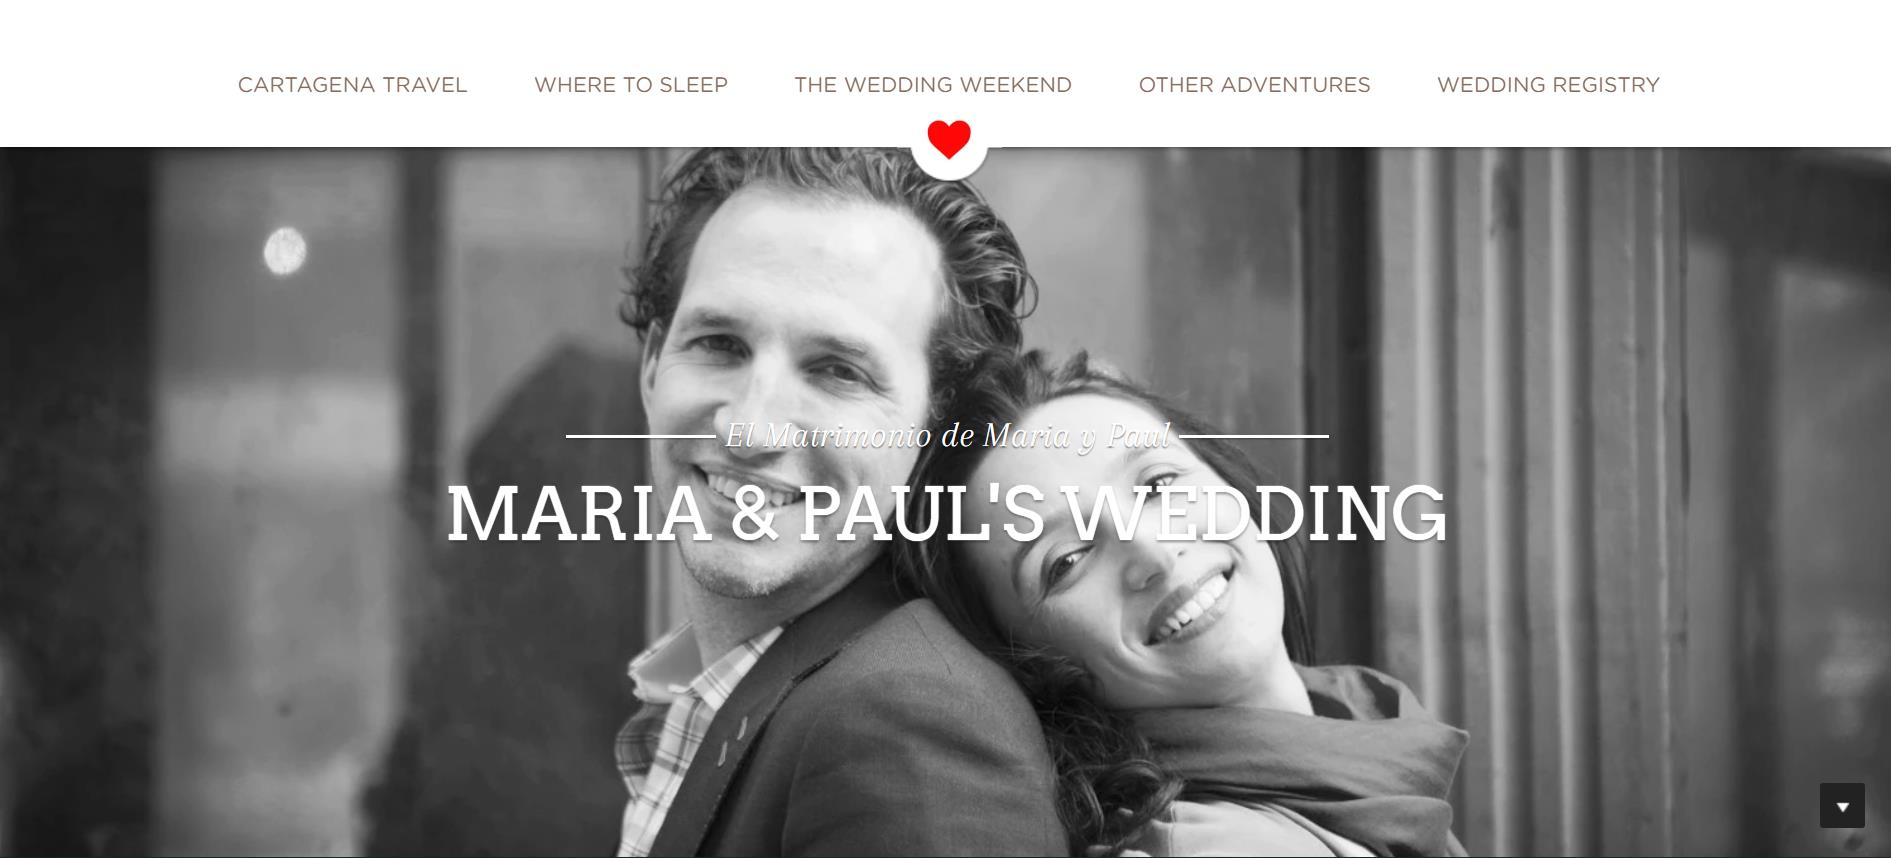Click the dark down-arrow scroll button
Image resolution: width=1891 pixels, height=858 pixels.
point(1842,806)
